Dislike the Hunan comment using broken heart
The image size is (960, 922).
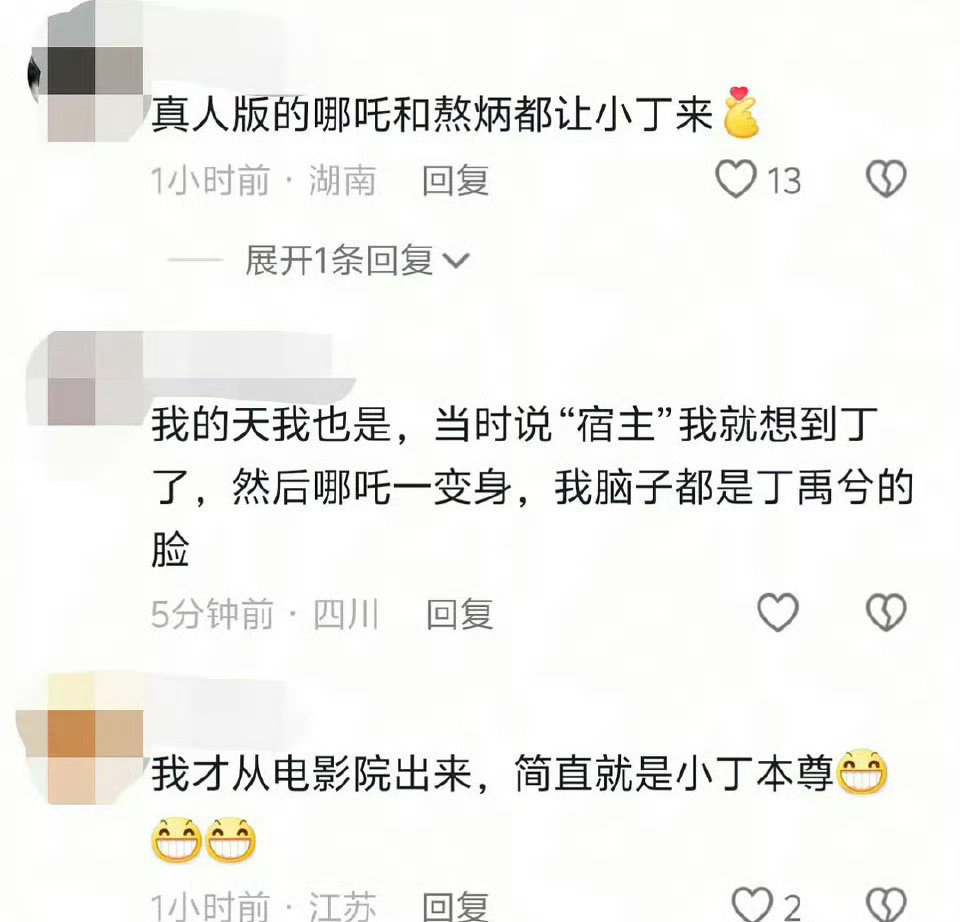[x=885, y=179]
